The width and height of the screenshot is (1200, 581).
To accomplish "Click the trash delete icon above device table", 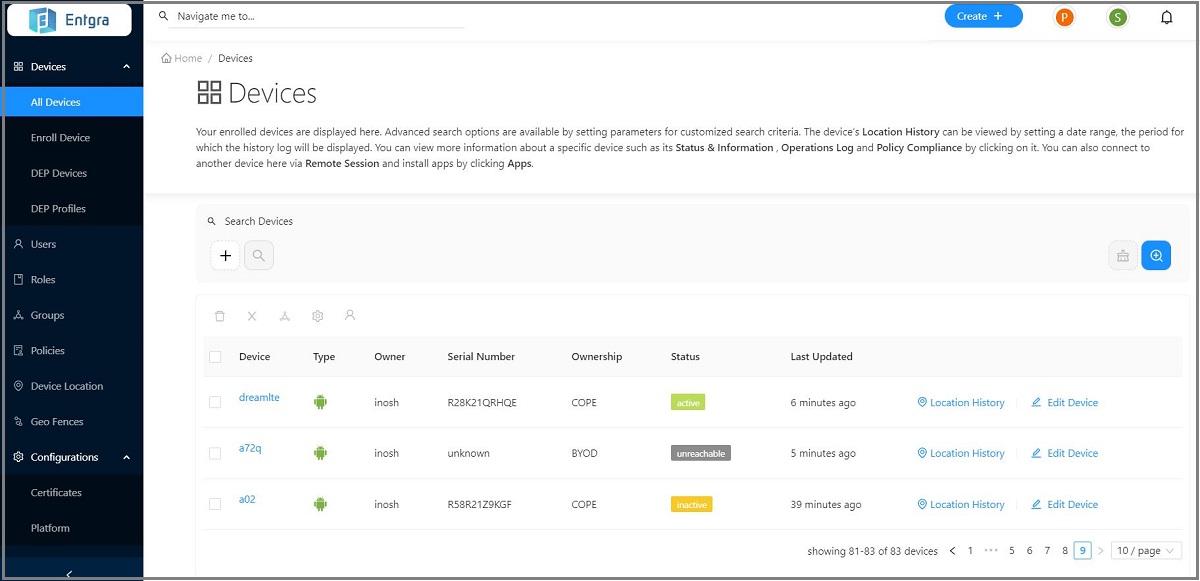I will (x=220, y=316).
